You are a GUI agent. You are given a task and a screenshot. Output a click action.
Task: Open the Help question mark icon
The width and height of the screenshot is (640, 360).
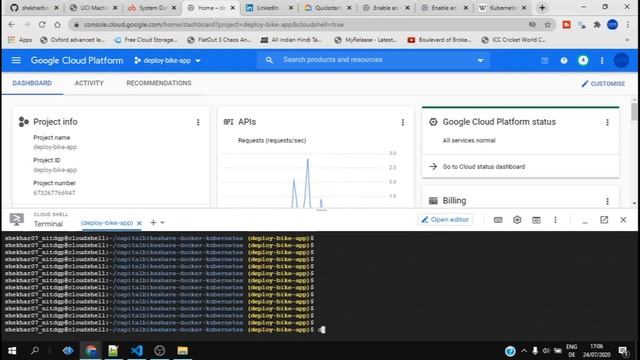click(x=564, y=60)
